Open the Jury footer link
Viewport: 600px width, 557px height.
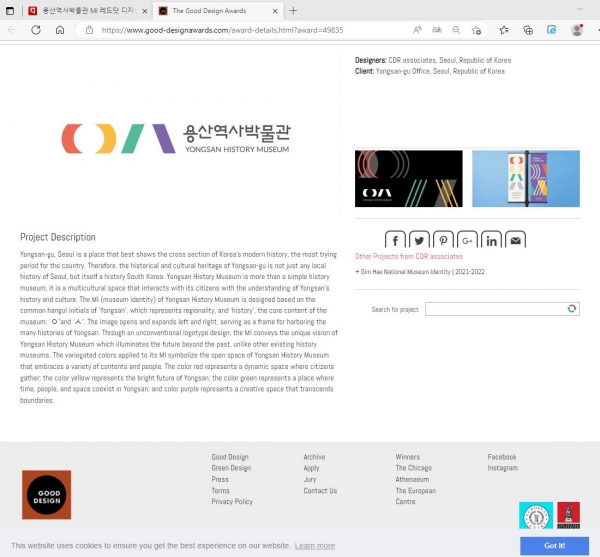coord(310,479)
